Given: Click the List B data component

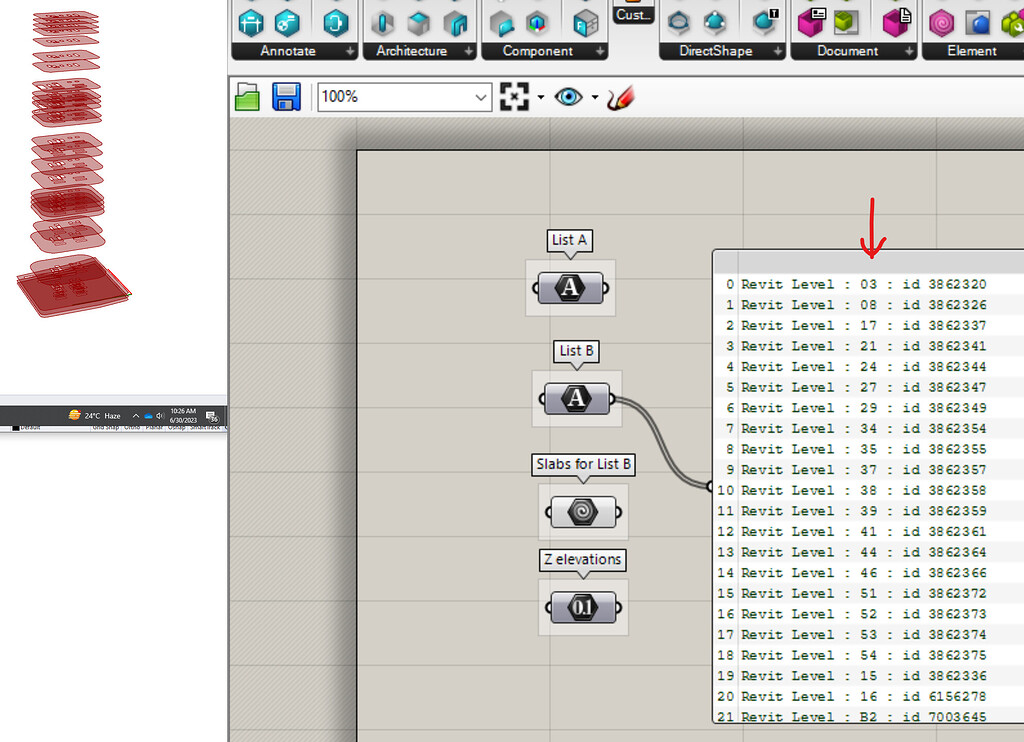Looking at the screenshot, I should coord(577,398).
